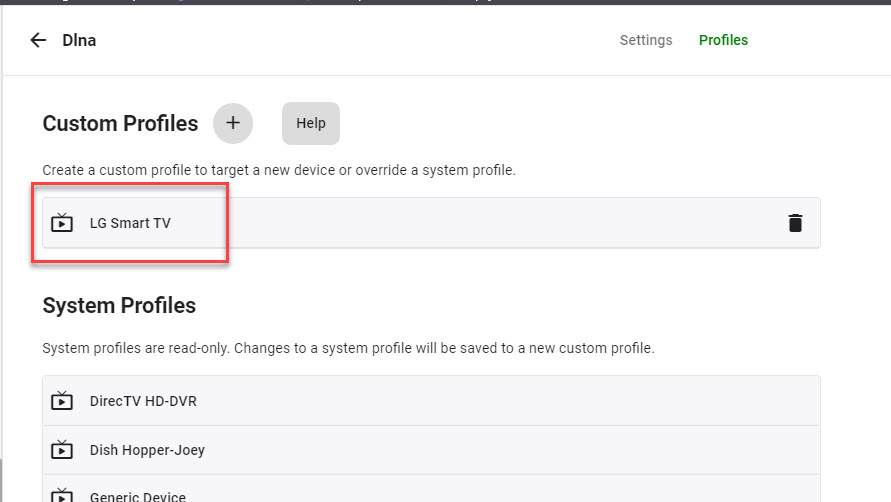Open the Help button
891x502 pixels.
[x=311, y=123]
